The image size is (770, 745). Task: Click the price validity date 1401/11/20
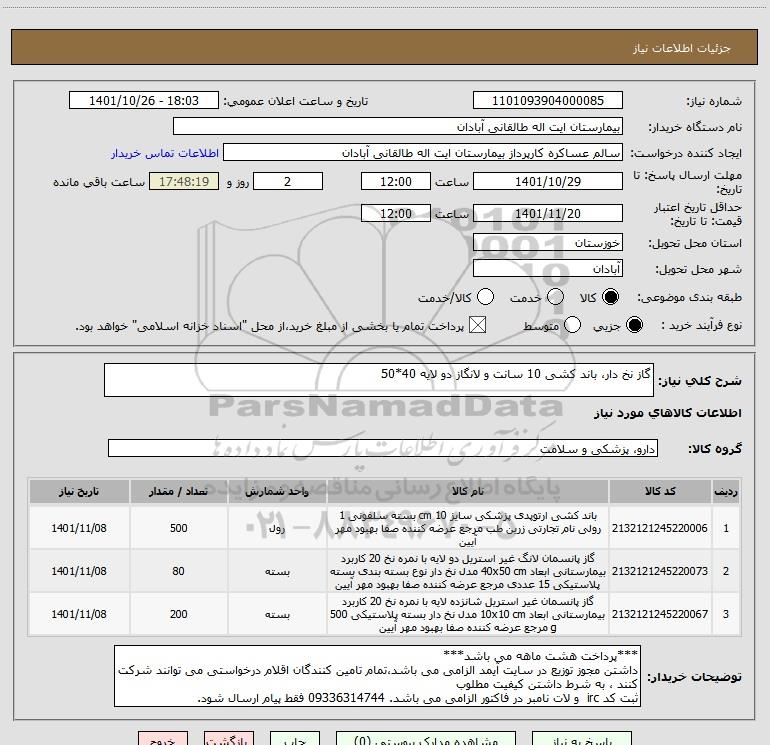pos(548,213)
